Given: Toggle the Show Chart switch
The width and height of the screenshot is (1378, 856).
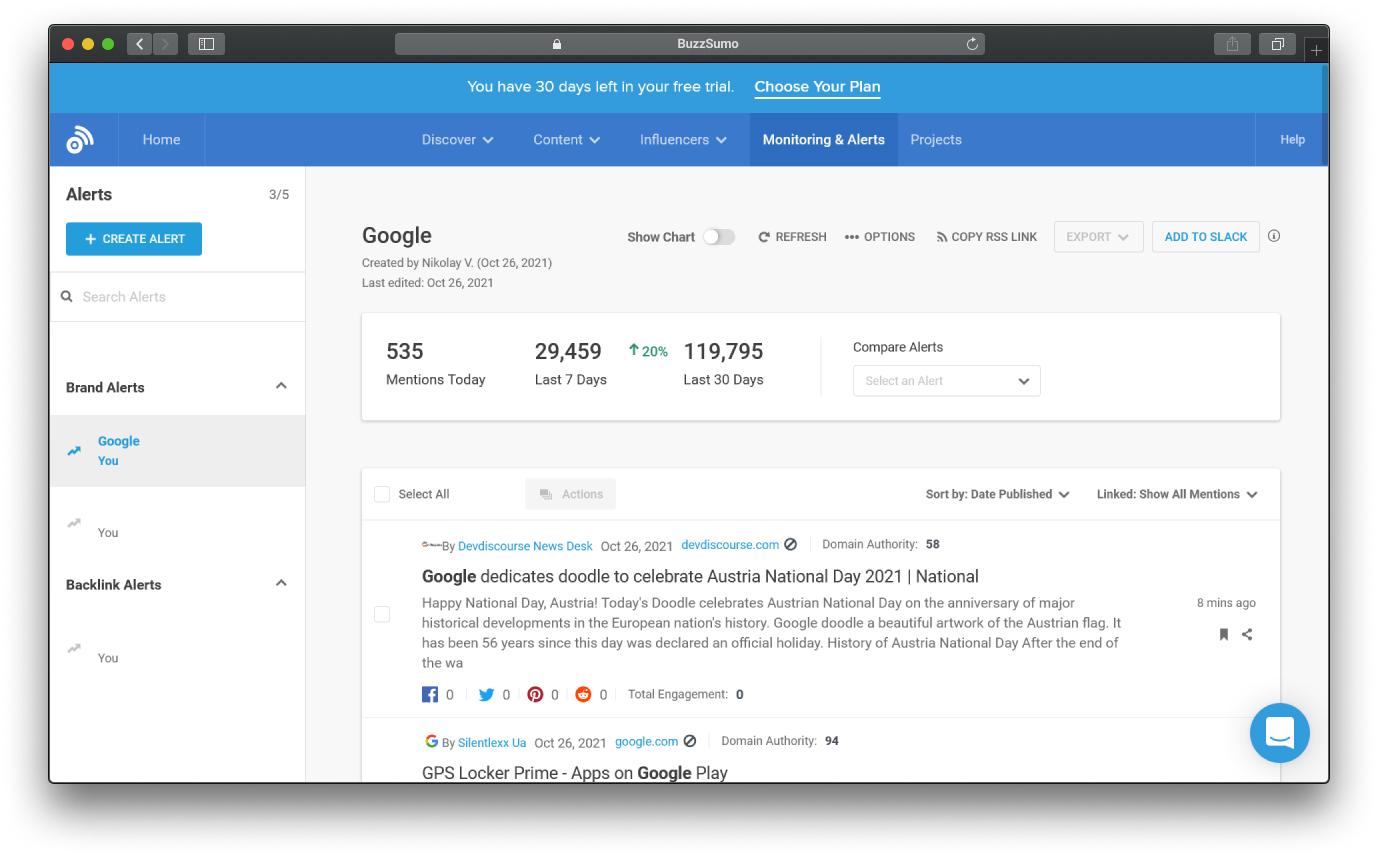Looking at the screenshot, I should pos(718,237).
